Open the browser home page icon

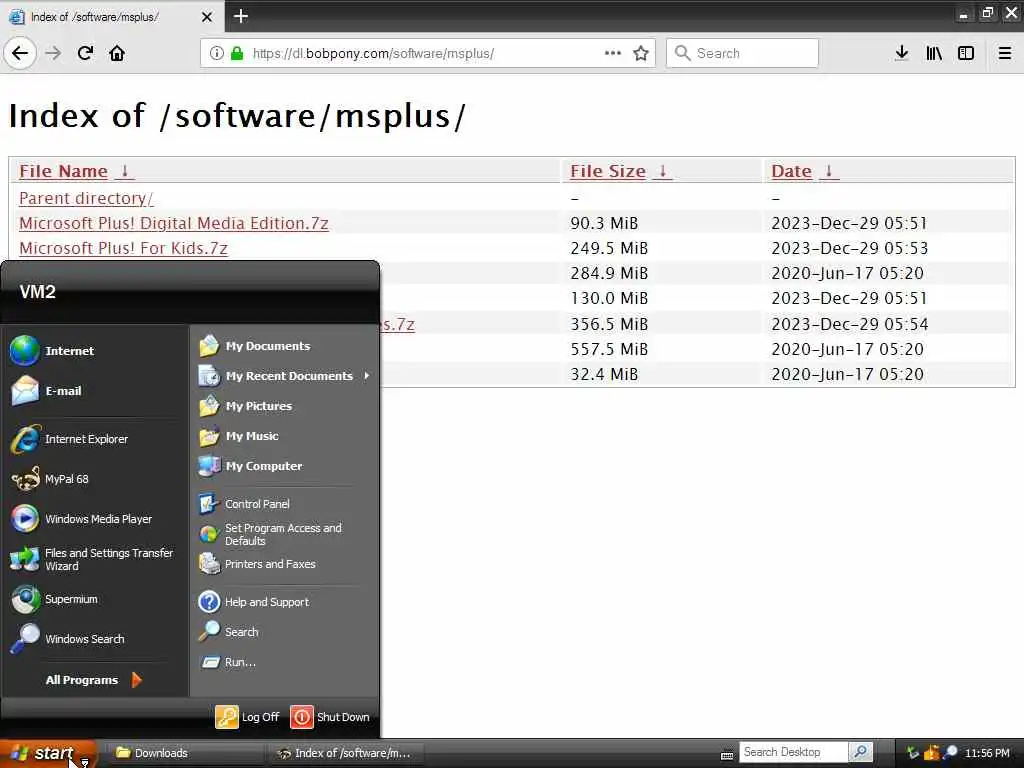click(x=117, y=53)
